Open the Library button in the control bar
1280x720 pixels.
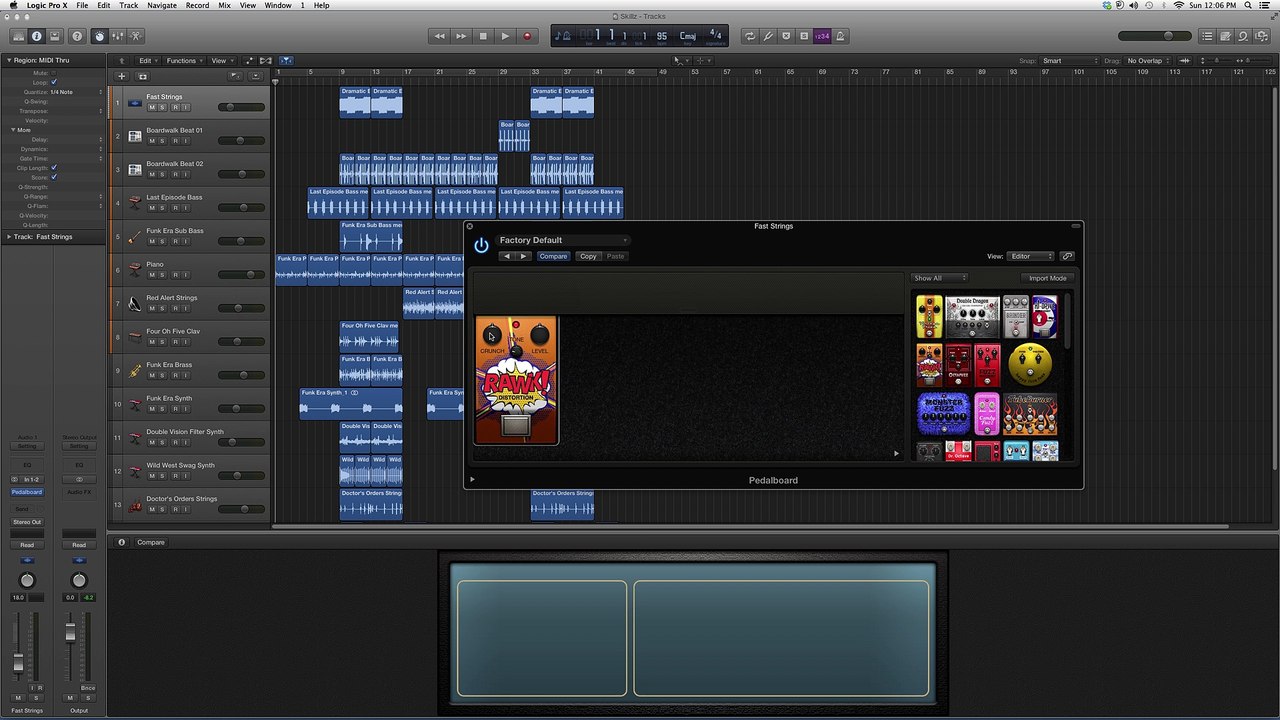pos(18,36)
